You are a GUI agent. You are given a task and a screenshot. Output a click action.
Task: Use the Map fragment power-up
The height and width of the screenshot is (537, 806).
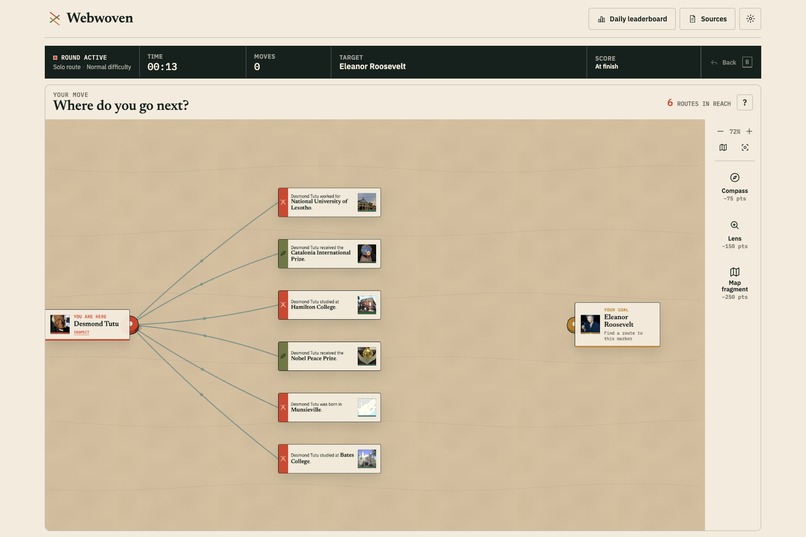pos(735,283)
